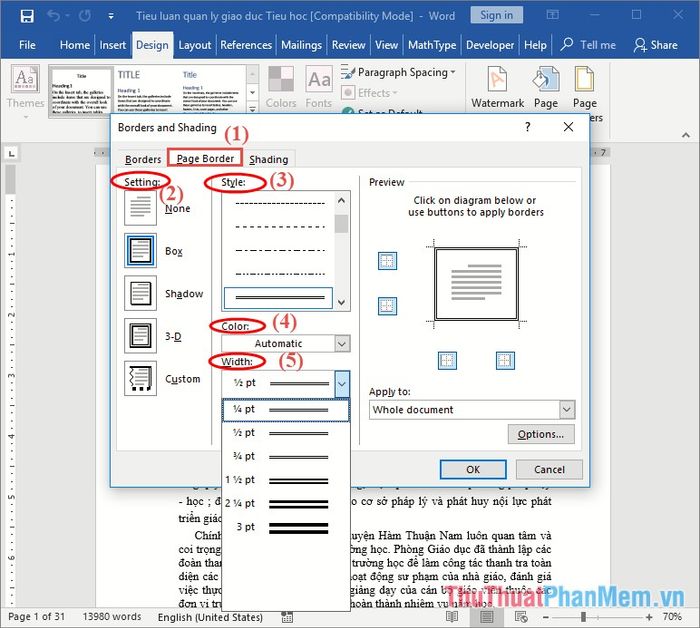
Task: Click the Width dropdown arrow
Action: click(x=342, y=383)
